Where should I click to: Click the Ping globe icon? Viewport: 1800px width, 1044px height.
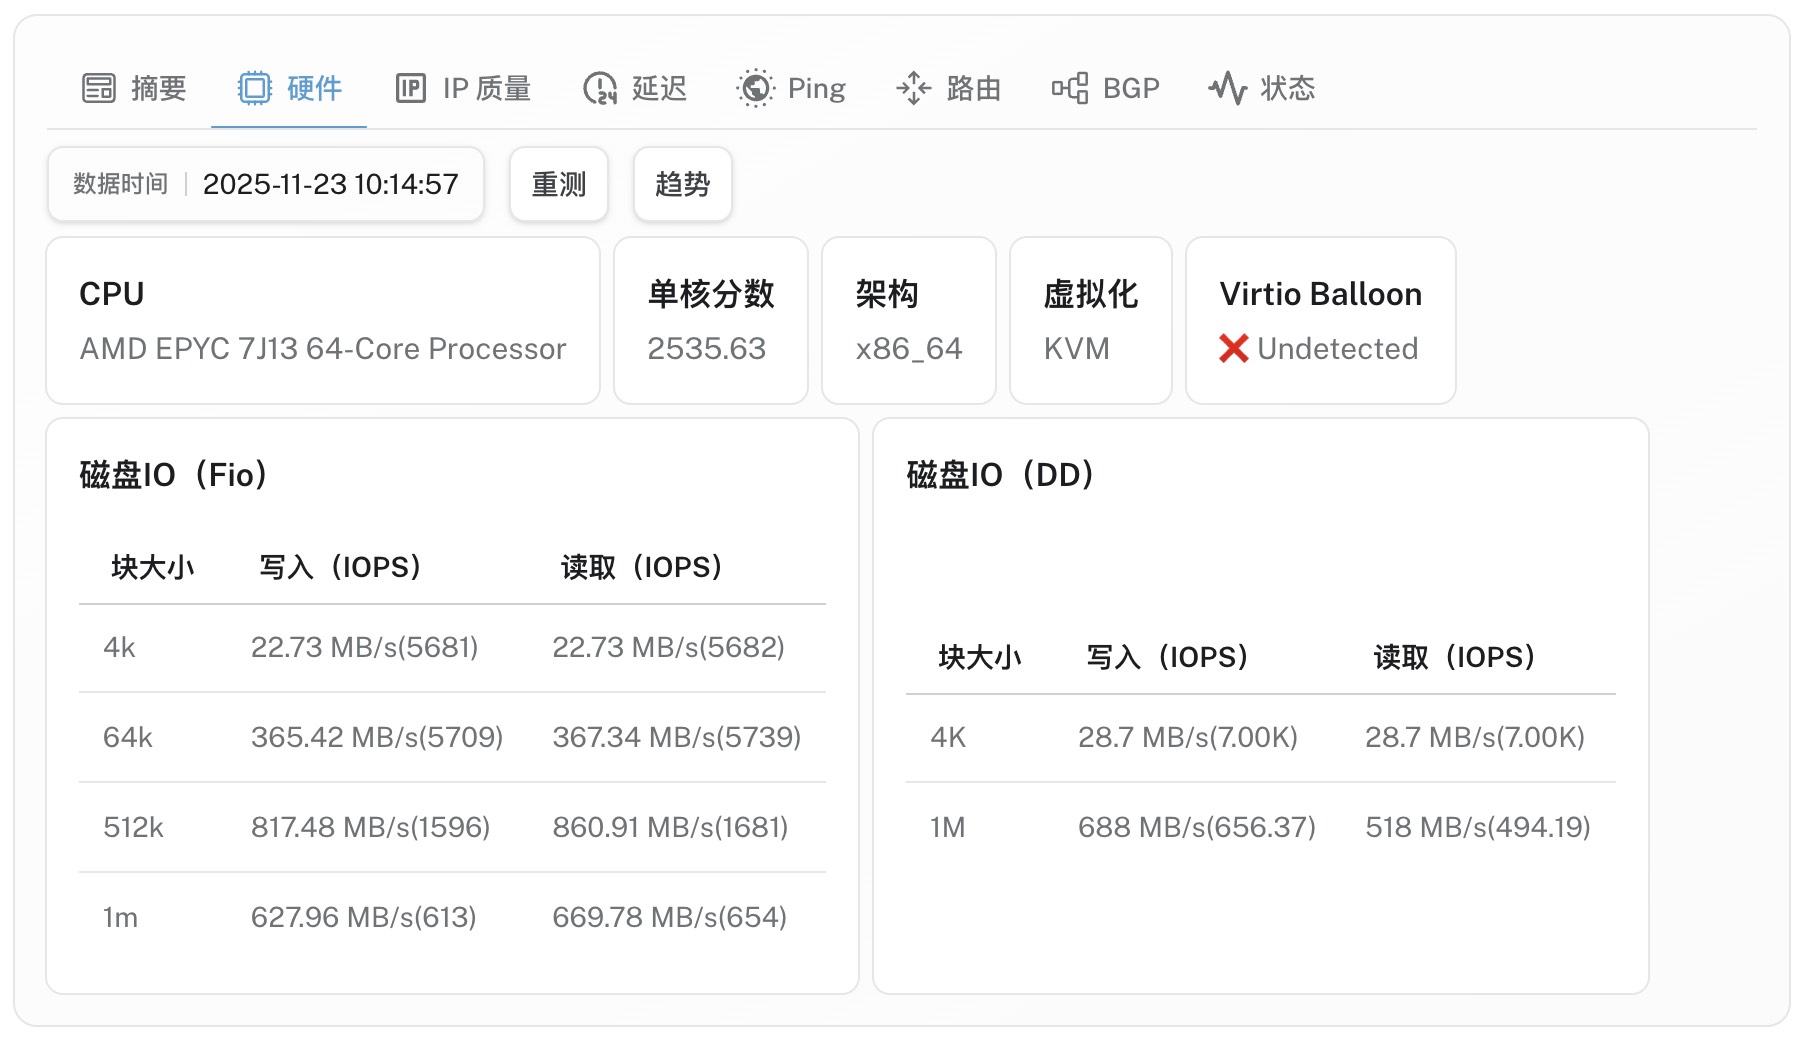coord(755,89)
